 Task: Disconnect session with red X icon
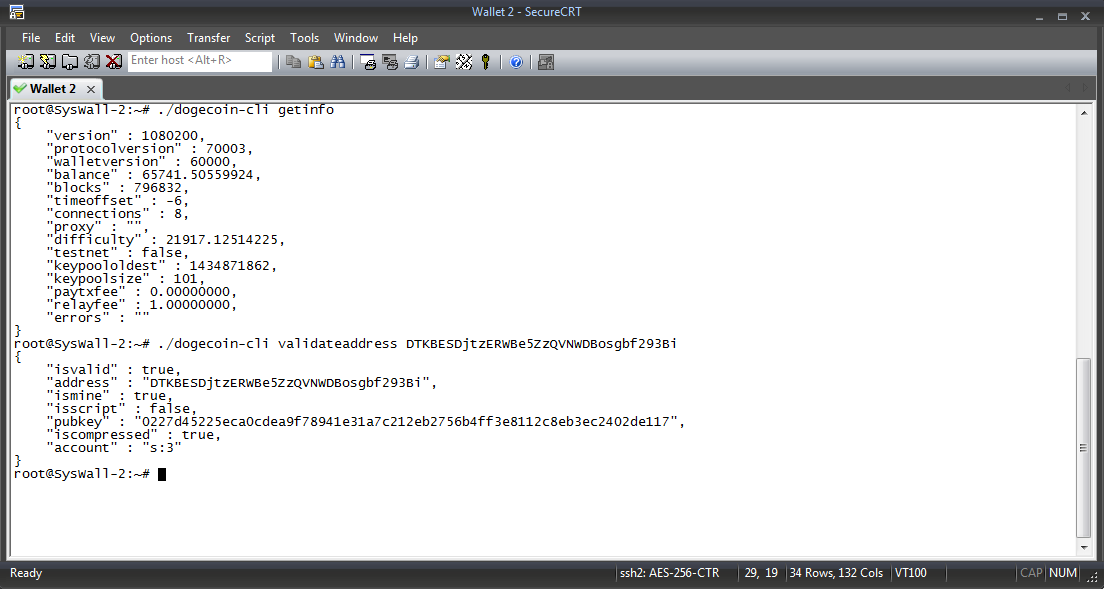113,62
